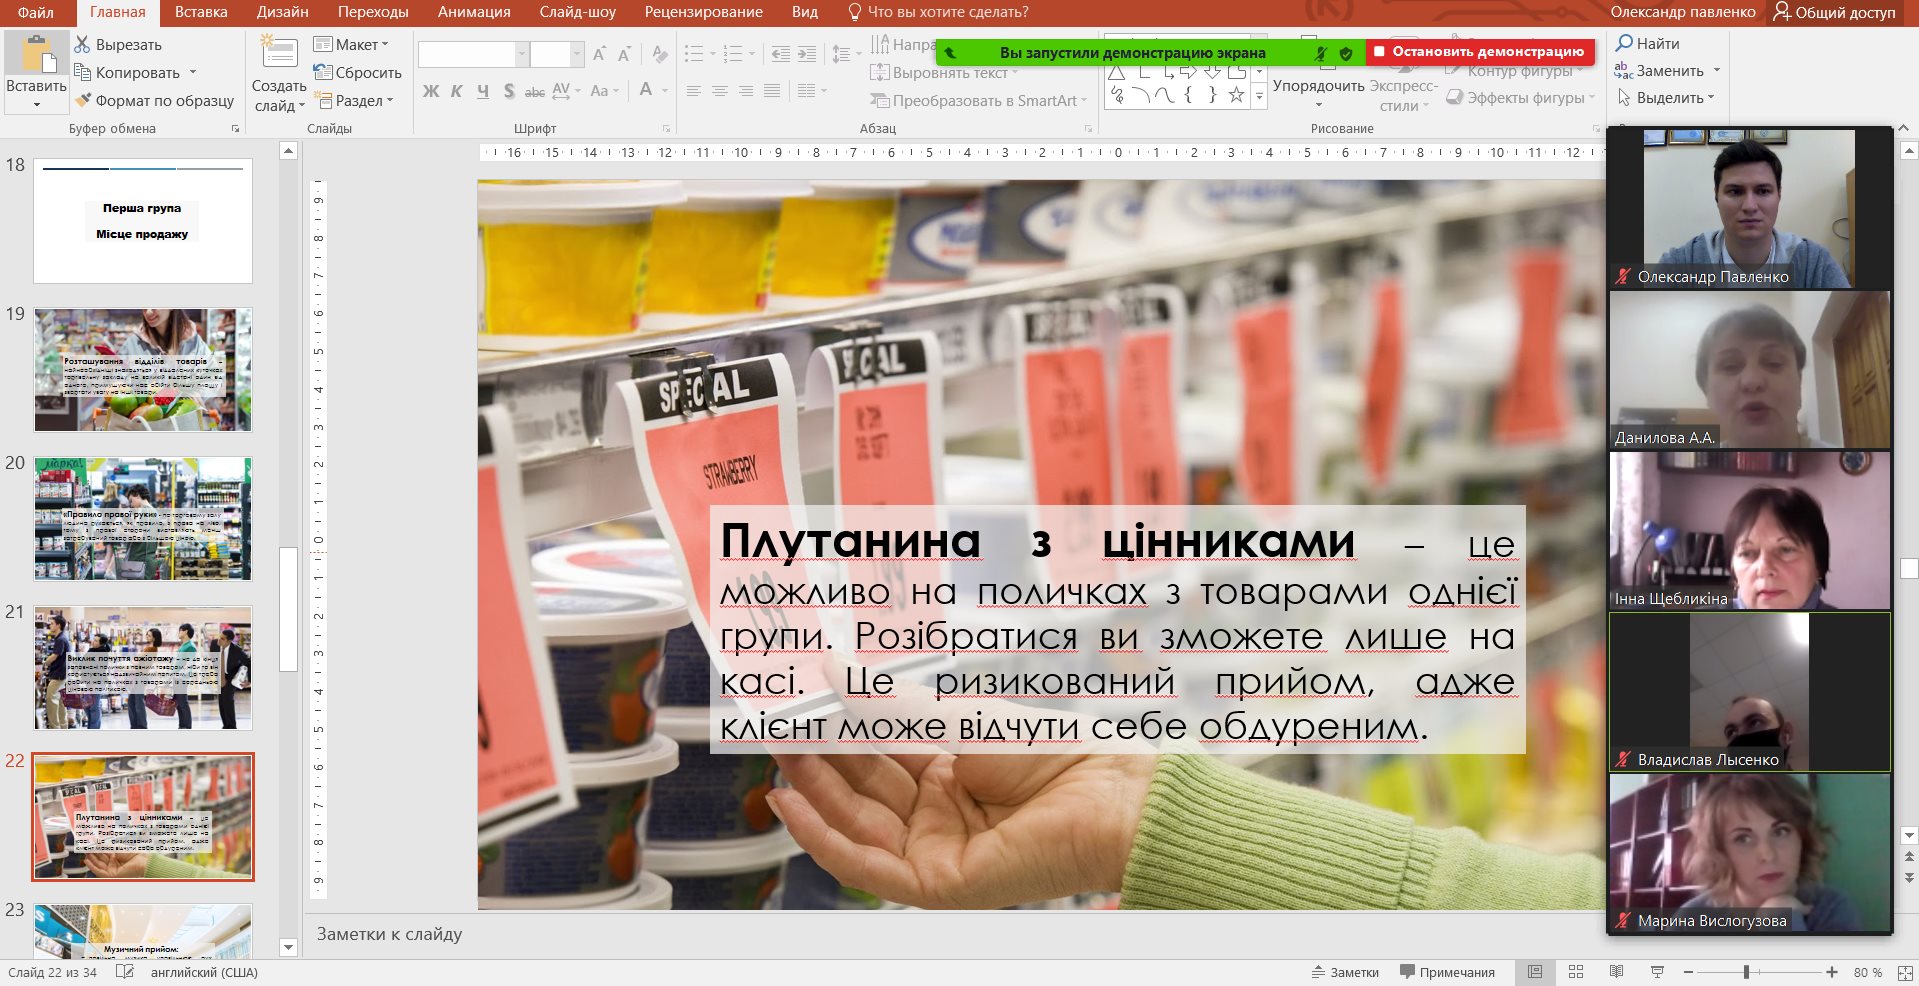The width and height of the screenshot is (1919, 986).
Task: Toggle Notes (Заметки) pane in status bar
Action: point(1345,972)
